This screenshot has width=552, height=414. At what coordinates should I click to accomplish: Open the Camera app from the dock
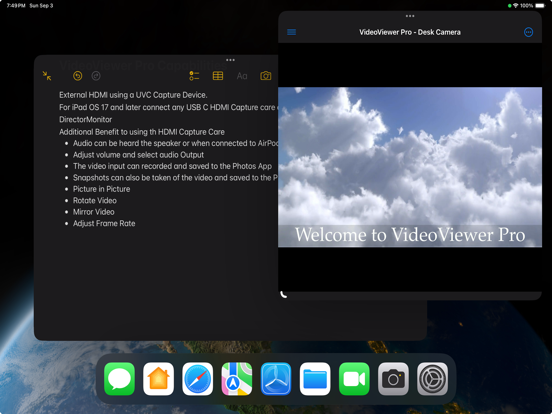pyautogui.click(x=393, y=379)
